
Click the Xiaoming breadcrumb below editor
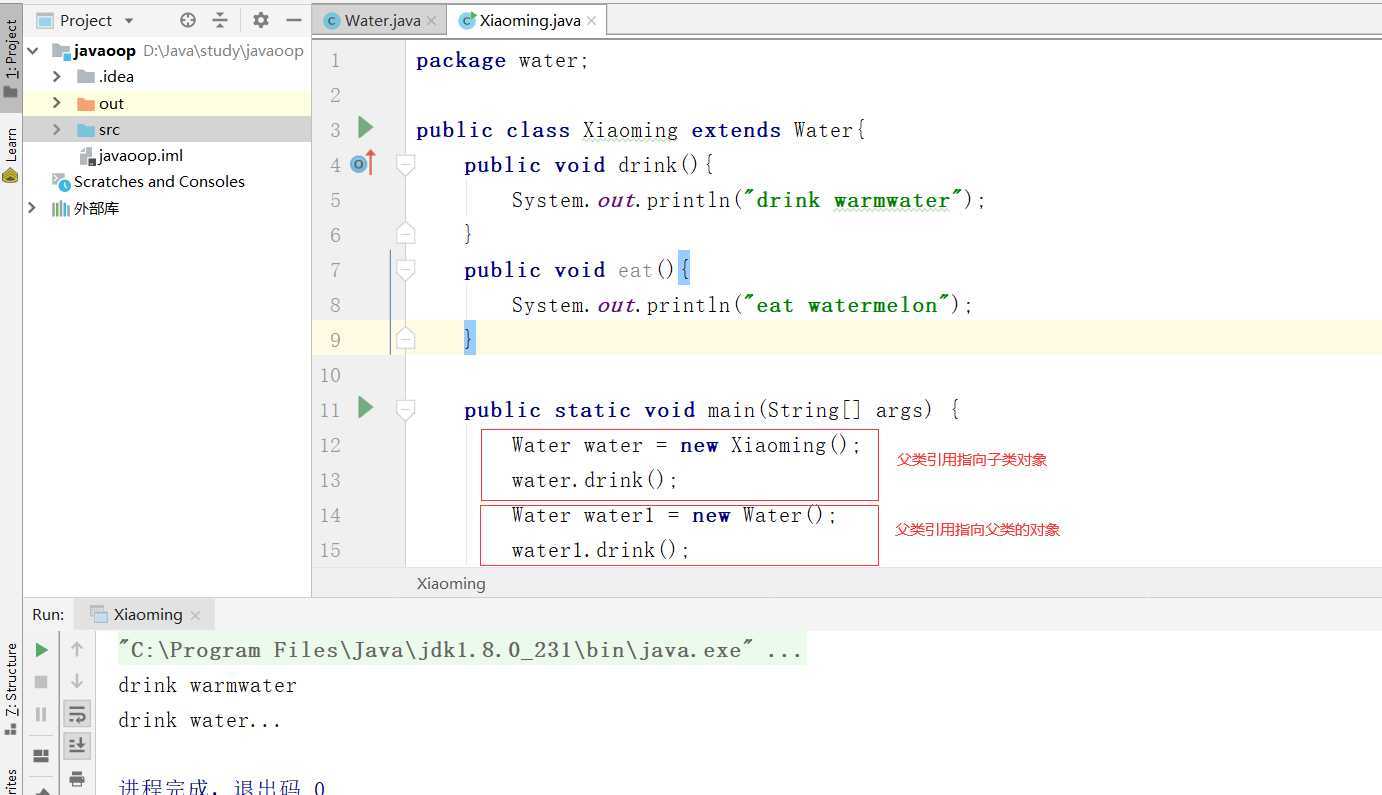pos(451,583)
